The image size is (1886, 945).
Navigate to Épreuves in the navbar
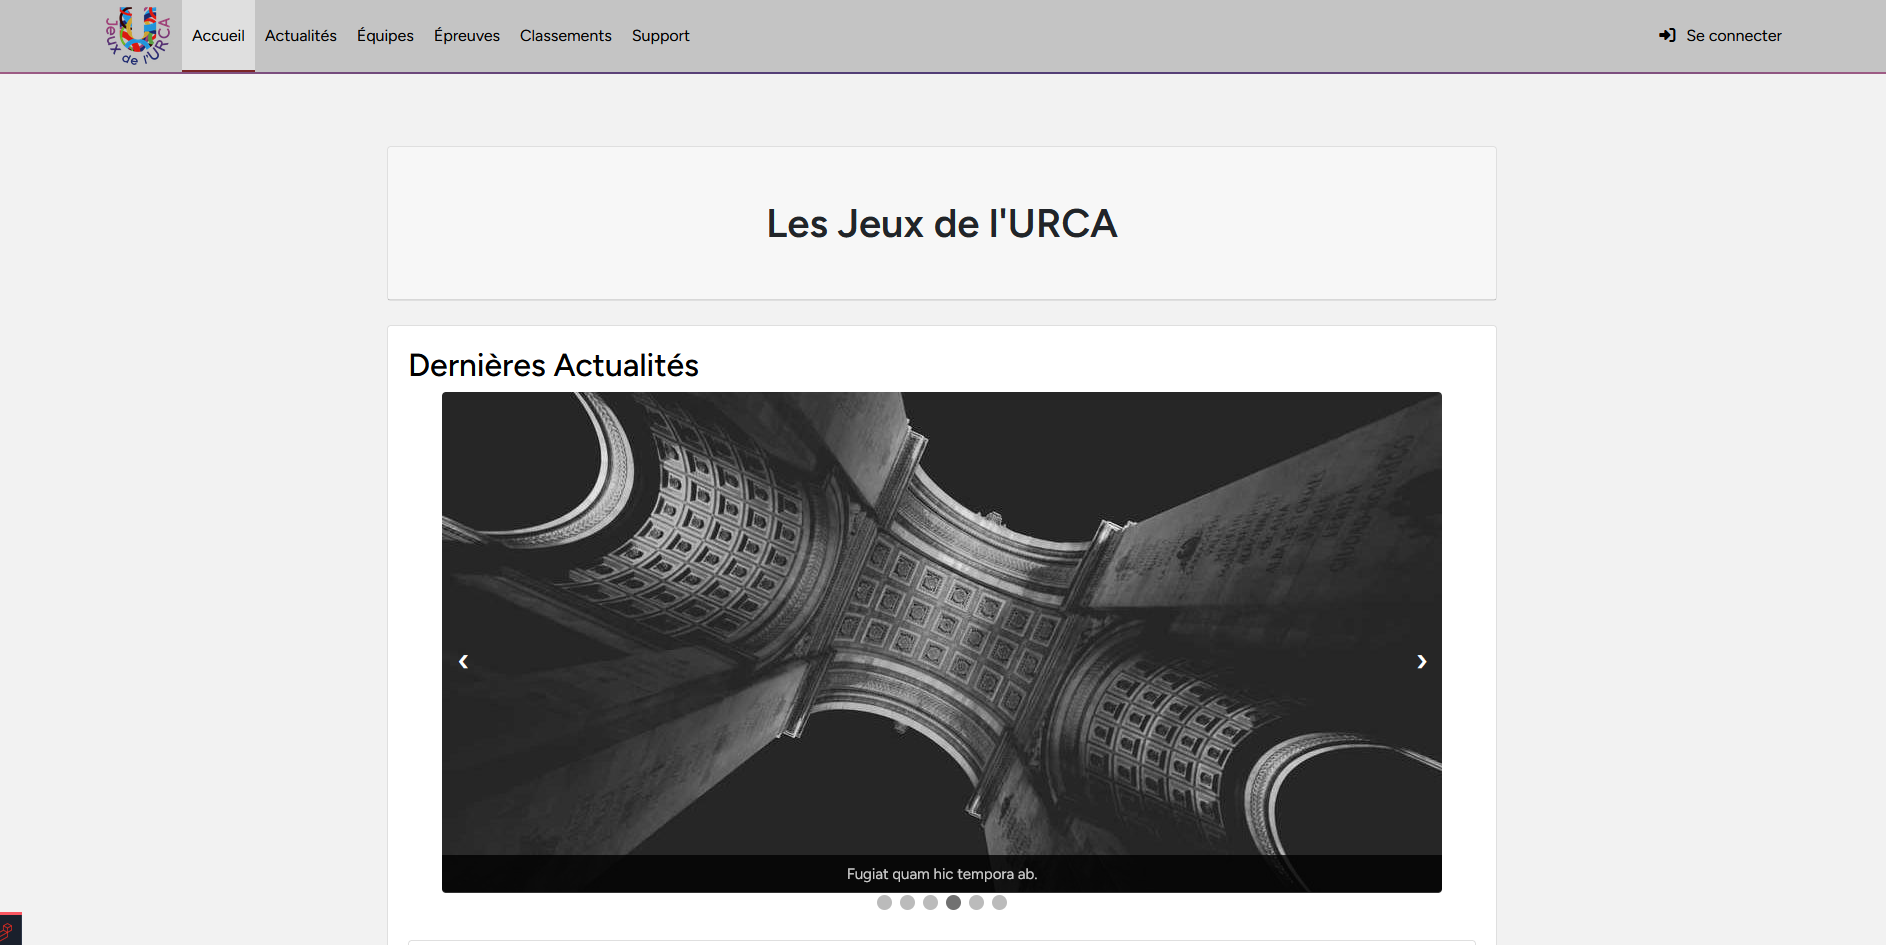pyautogui.click(x=466, y=36)
